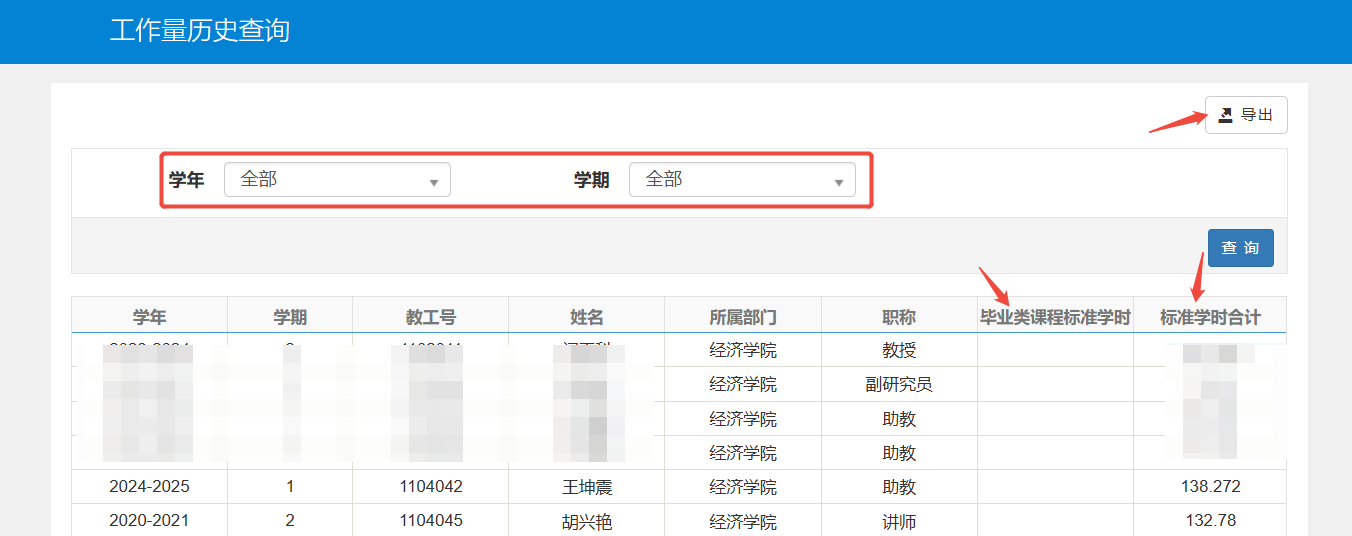Select the 职称 column header
The image size is (1352, 536).
tap(898, 317)
